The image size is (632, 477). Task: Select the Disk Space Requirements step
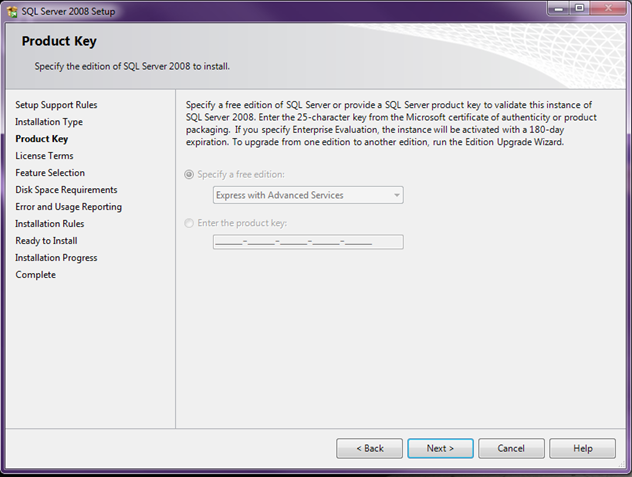click(66, 190)
